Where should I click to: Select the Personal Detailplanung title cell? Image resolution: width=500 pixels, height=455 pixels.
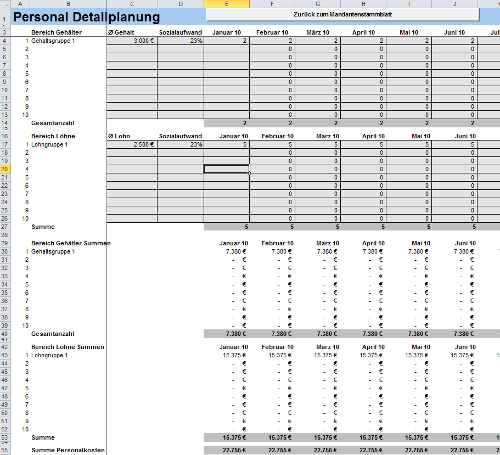(87, 17)
